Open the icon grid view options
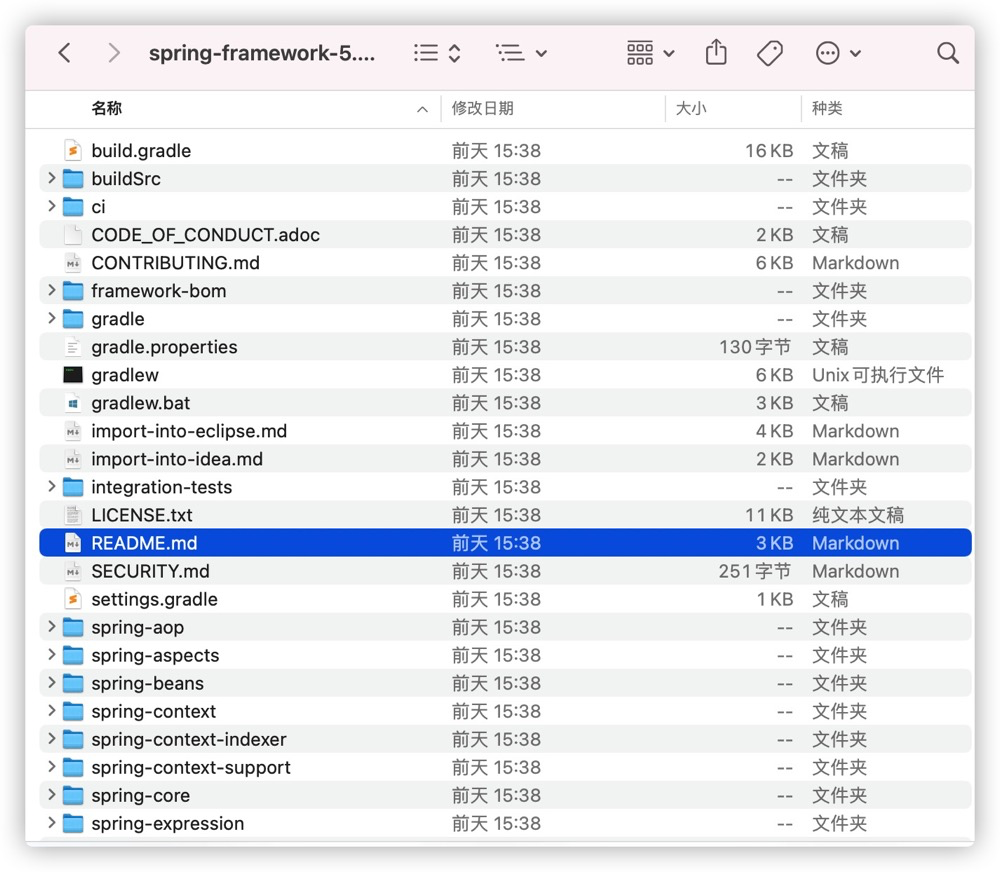The image size is (1000, 872). [650, 53]
